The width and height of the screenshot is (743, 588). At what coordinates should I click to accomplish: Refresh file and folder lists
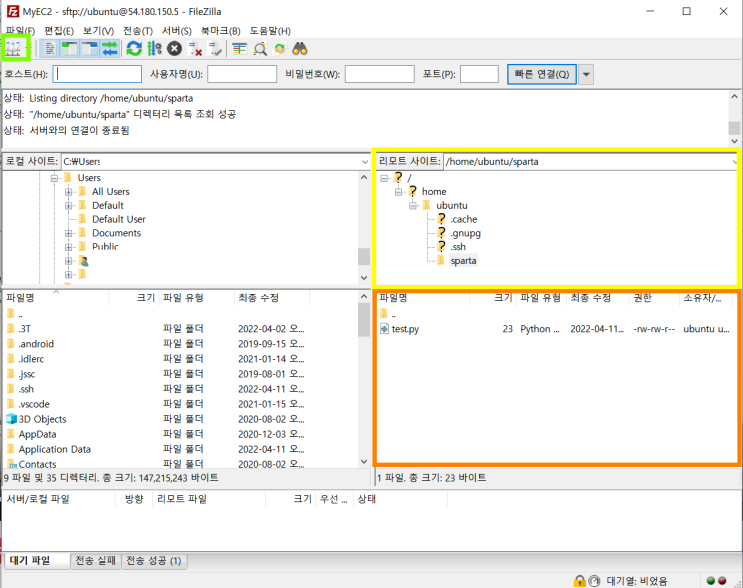coord(134,49)
